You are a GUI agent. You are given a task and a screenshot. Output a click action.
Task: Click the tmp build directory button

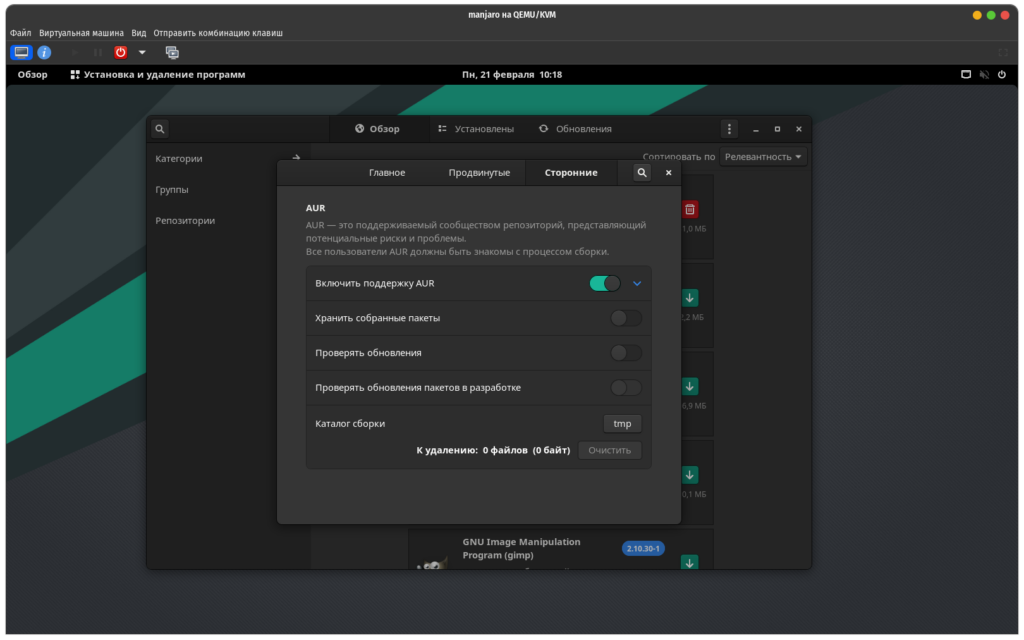click(622, 424)
